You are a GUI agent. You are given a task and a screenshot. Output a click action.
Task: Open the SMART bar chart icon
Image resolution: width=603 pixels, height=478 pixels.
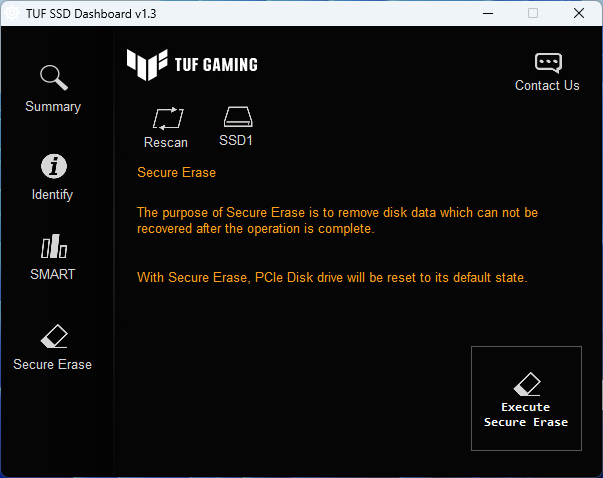pyautogui.click(x=54, y=246)
